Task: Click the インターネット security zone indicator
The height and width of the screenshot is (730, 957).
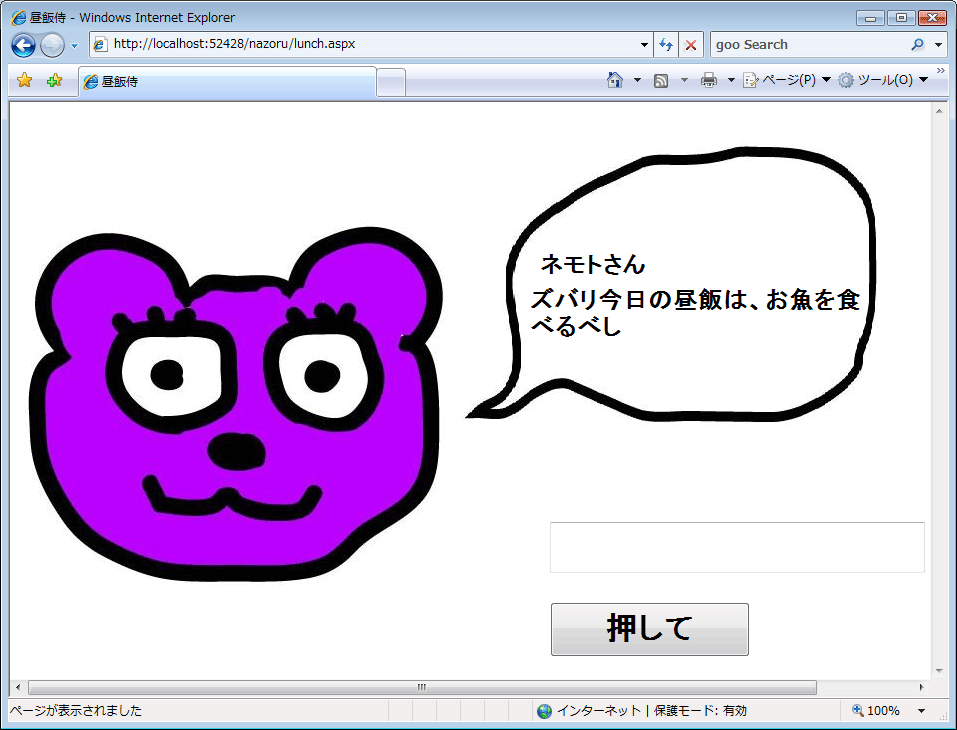Action: click(642, 710)
